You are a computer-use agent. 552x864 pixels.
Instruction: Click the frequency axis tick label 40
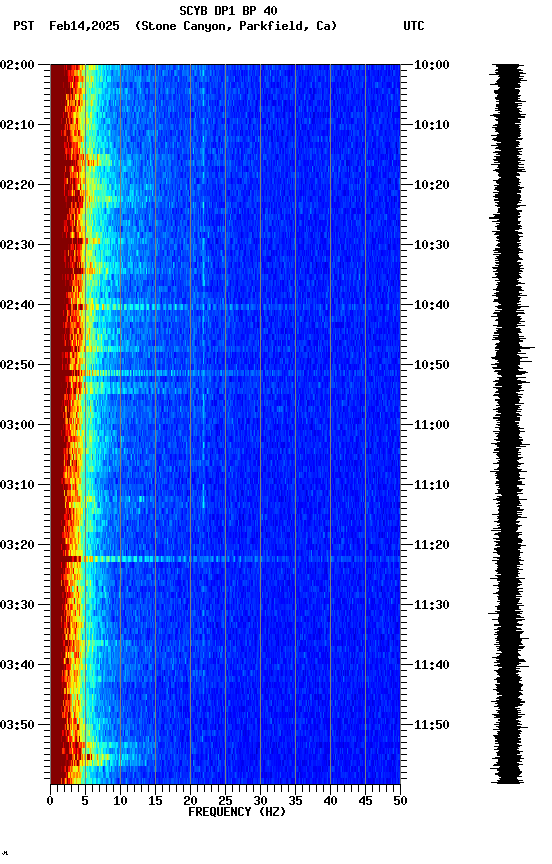pos(330,801)
